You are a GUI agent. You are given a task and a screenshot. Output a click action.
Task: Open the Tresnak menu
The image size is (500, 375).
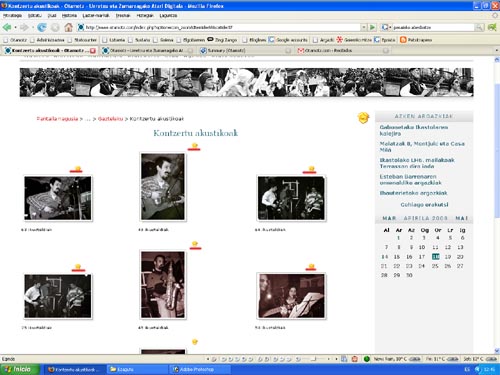point(123,15)
